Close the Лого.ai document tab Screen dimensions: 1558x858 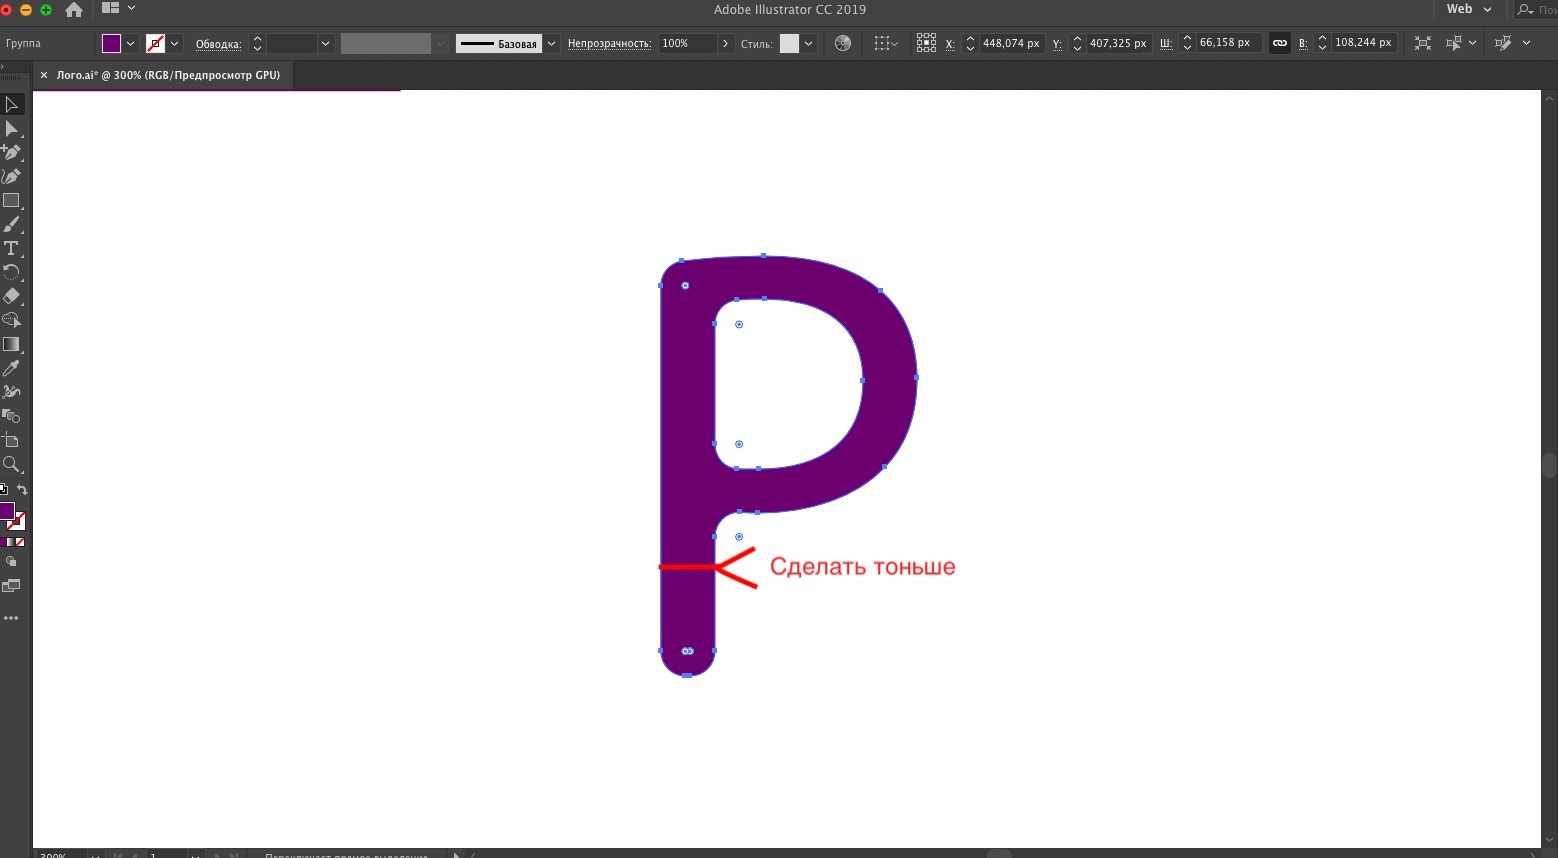coord(44,75)
